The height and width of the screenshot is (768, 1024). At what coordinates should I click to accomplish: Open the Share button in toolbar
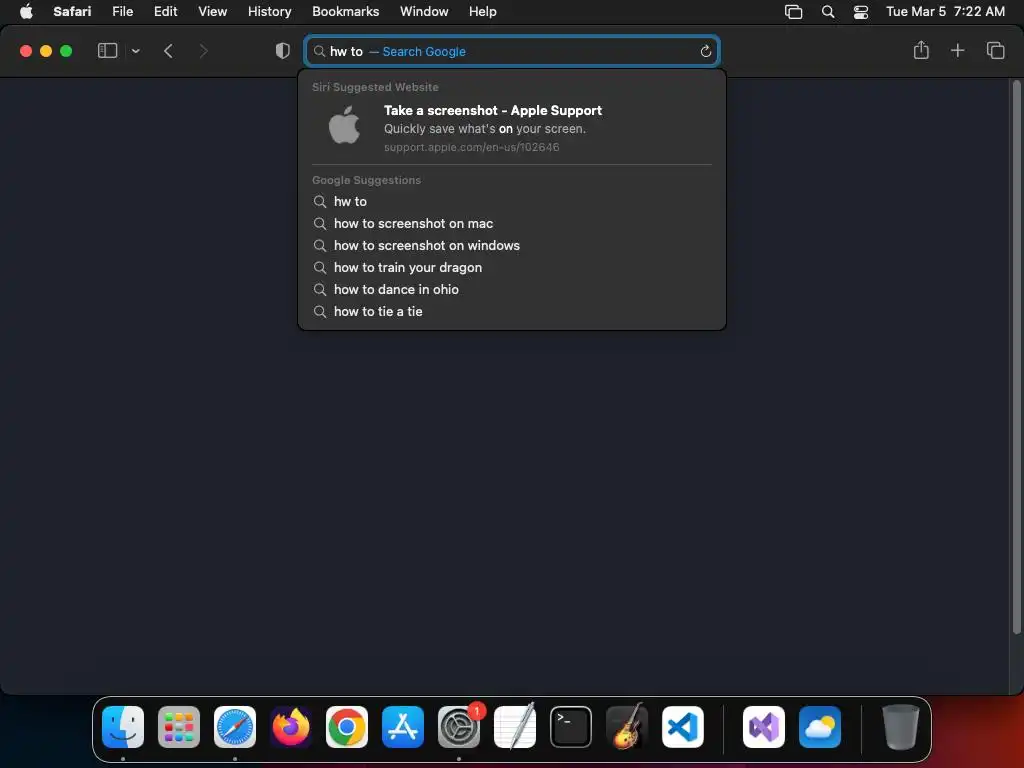coord(921,50)
